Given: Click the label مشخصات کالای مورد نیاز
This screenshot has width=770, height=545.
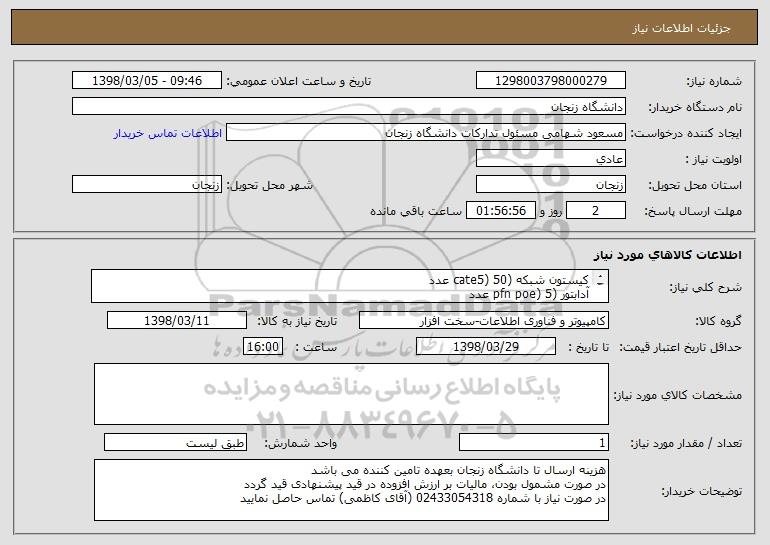Looking at the screenshot, I should 678,395.
